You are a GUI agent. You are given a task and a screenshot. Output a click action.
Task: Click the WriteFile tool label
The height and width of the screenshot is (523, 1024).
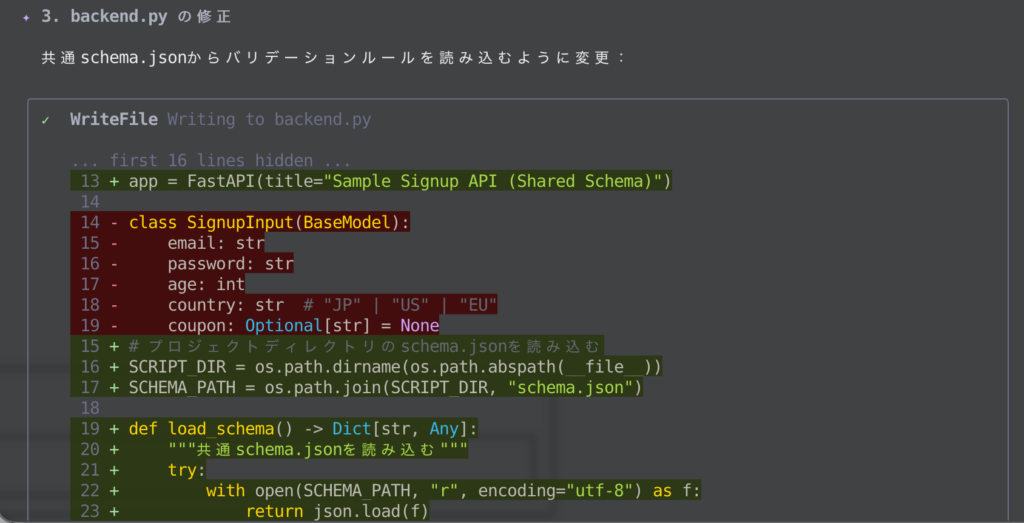(113, 120)
